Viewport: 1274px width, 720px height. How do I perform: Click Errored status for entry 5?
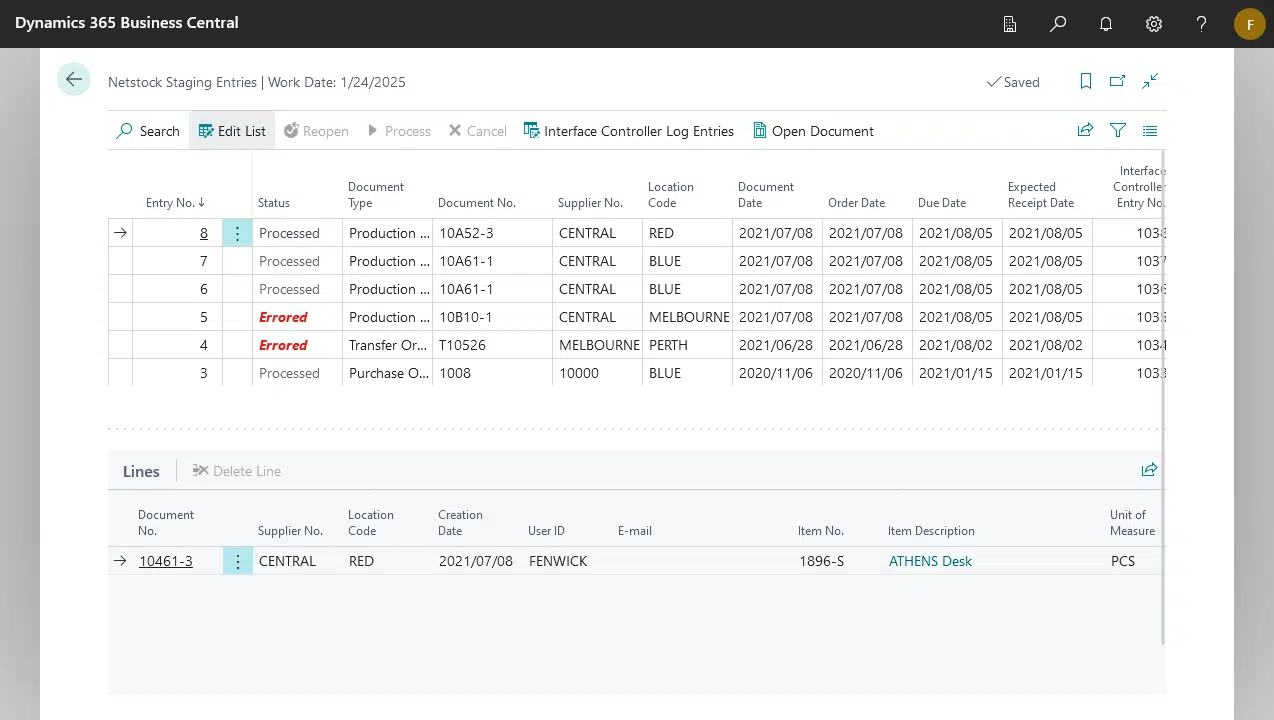(283, 317)
